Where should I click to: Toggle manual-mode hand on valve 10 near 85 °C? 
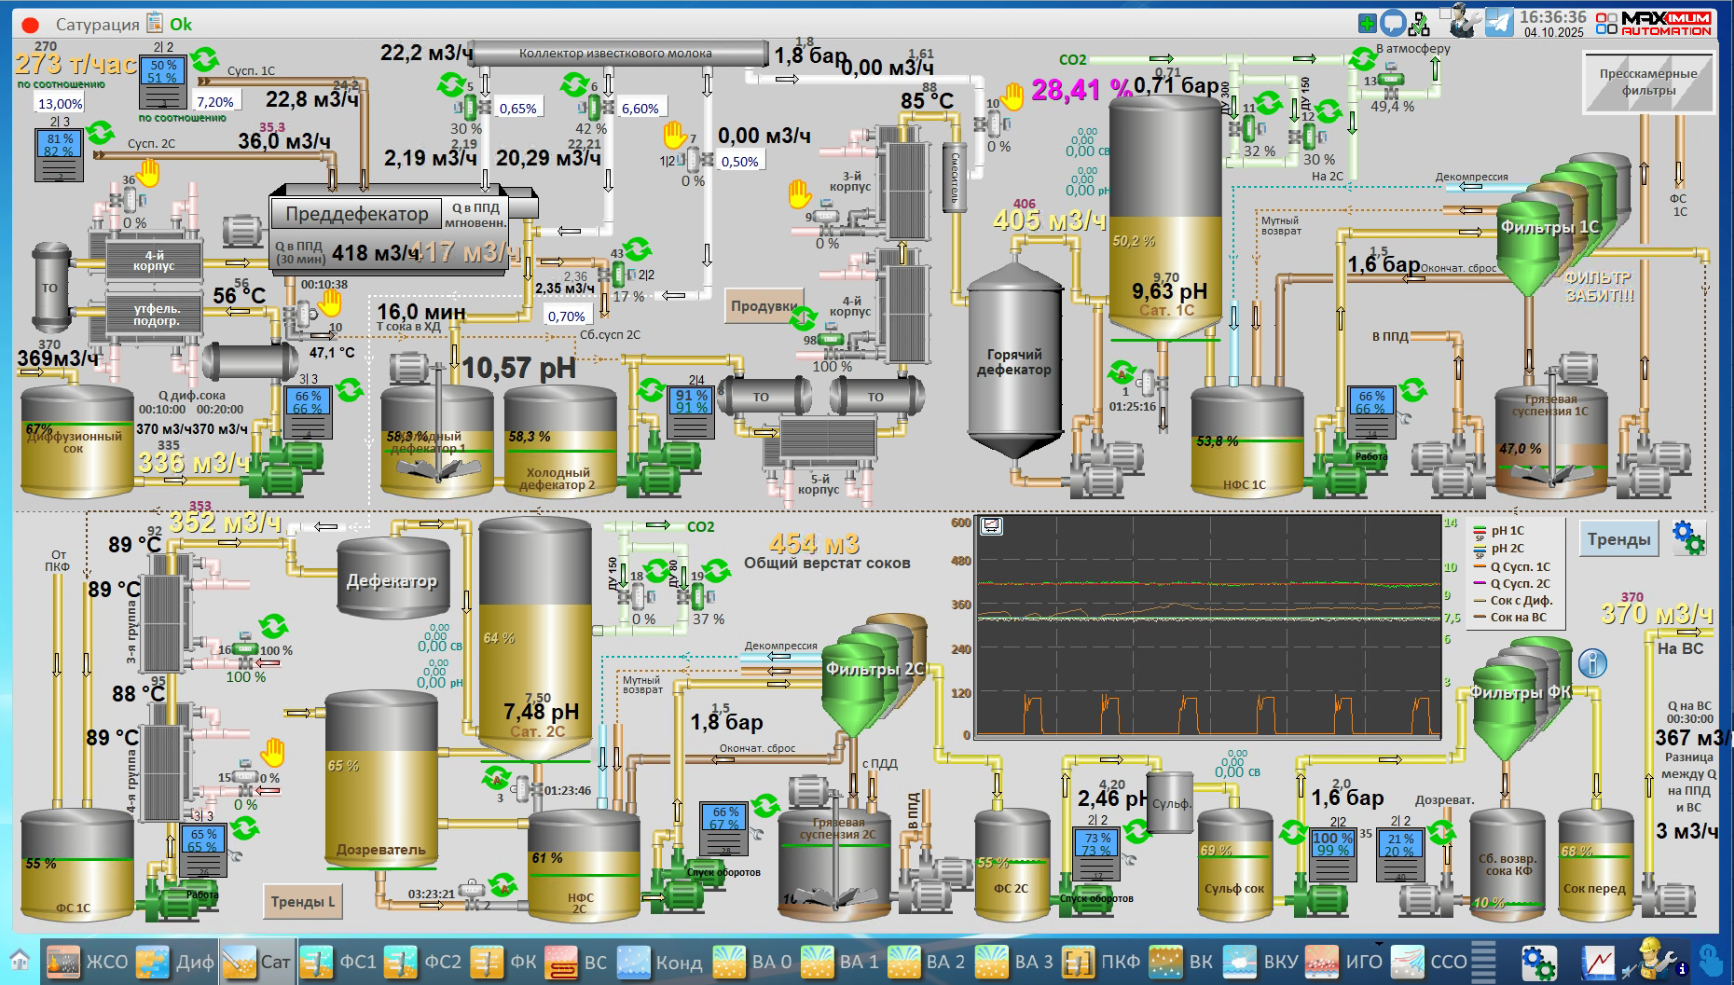[x=1013, y=96]
